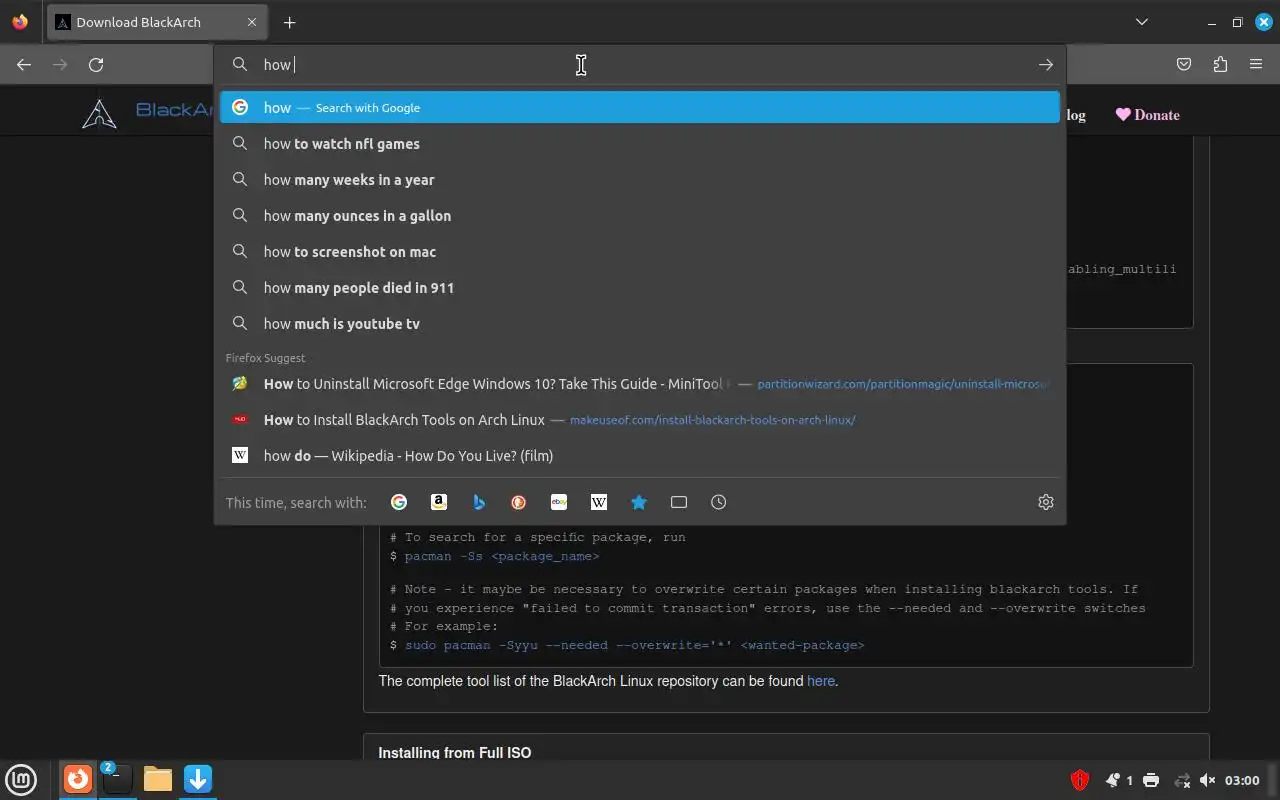Open the Files folder taskbar icon

(x=158, y=778)
